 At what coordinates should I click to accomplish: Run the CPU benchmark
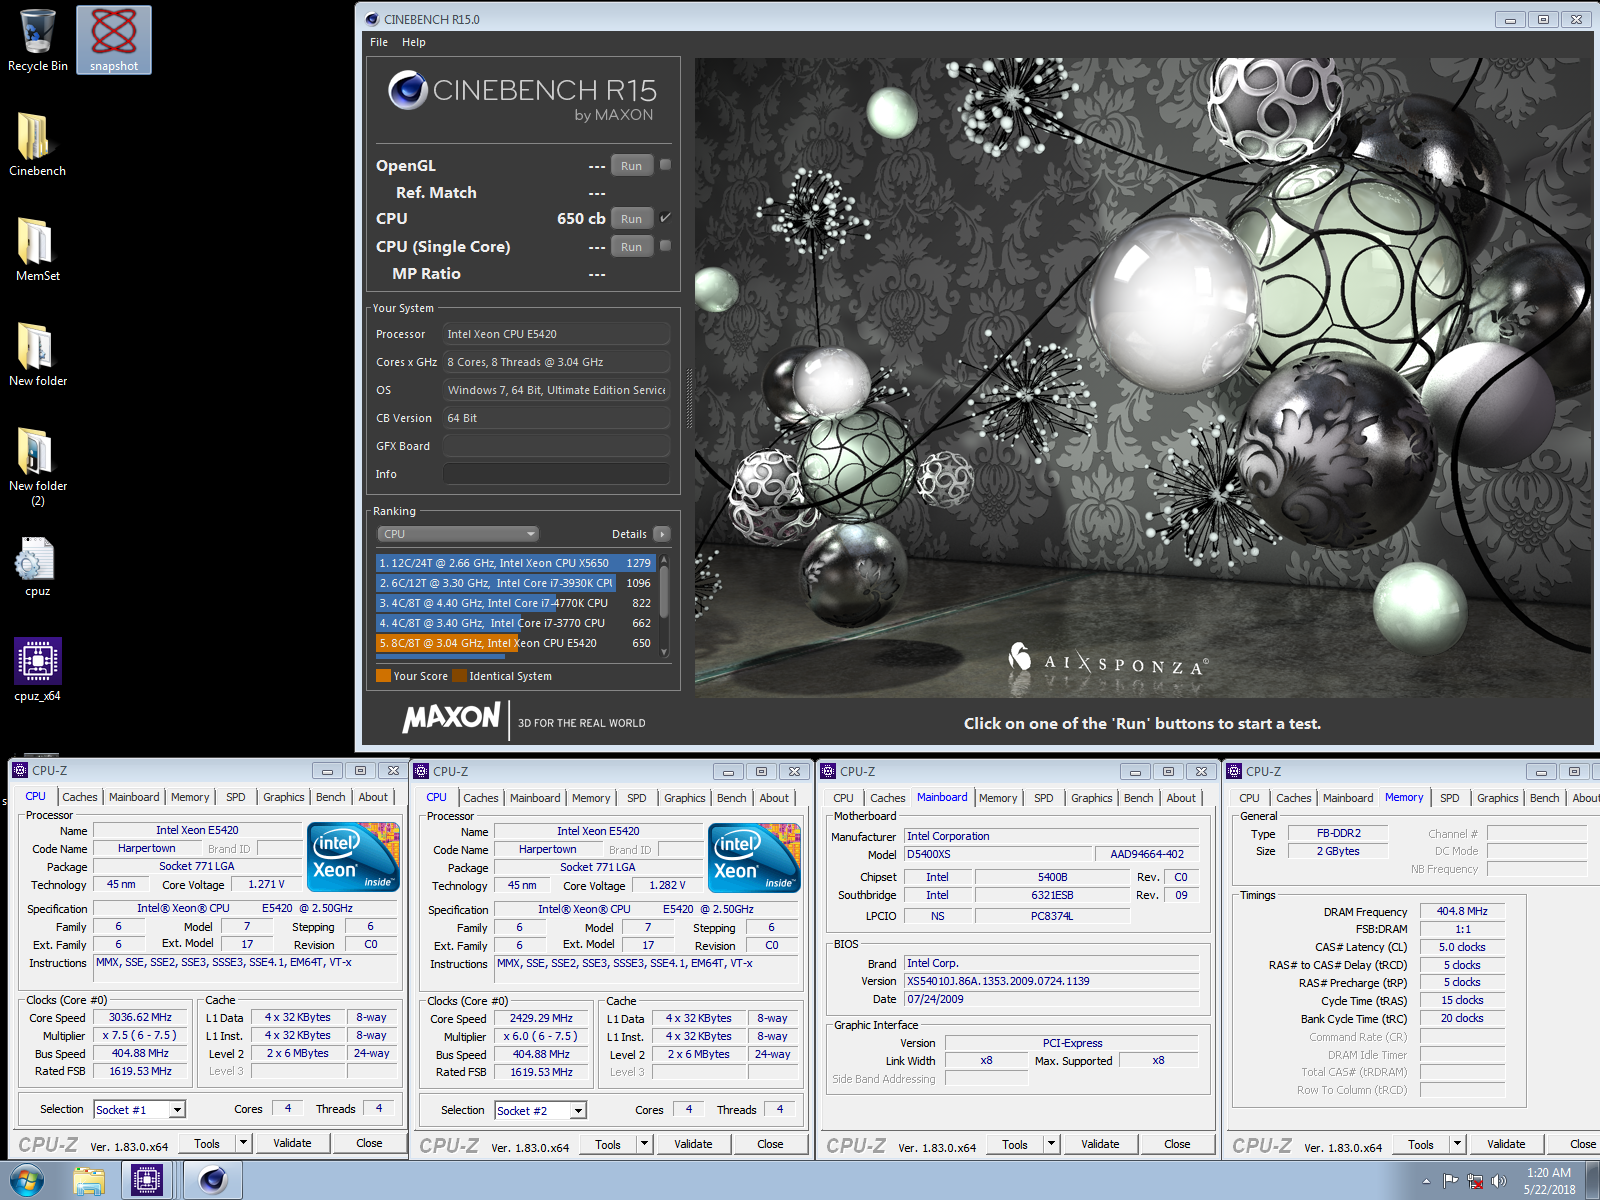[x=631, y=218]
